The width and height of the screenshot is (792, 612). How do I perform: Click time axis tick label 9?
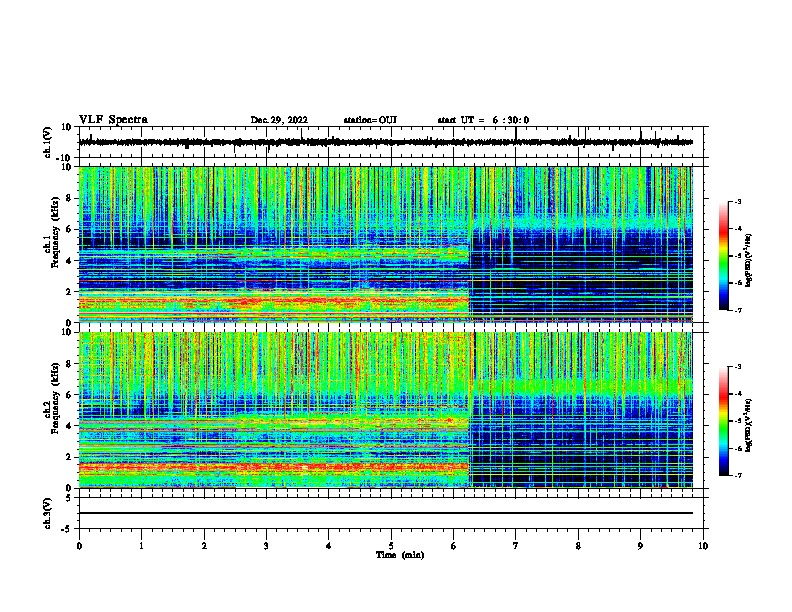640,546
